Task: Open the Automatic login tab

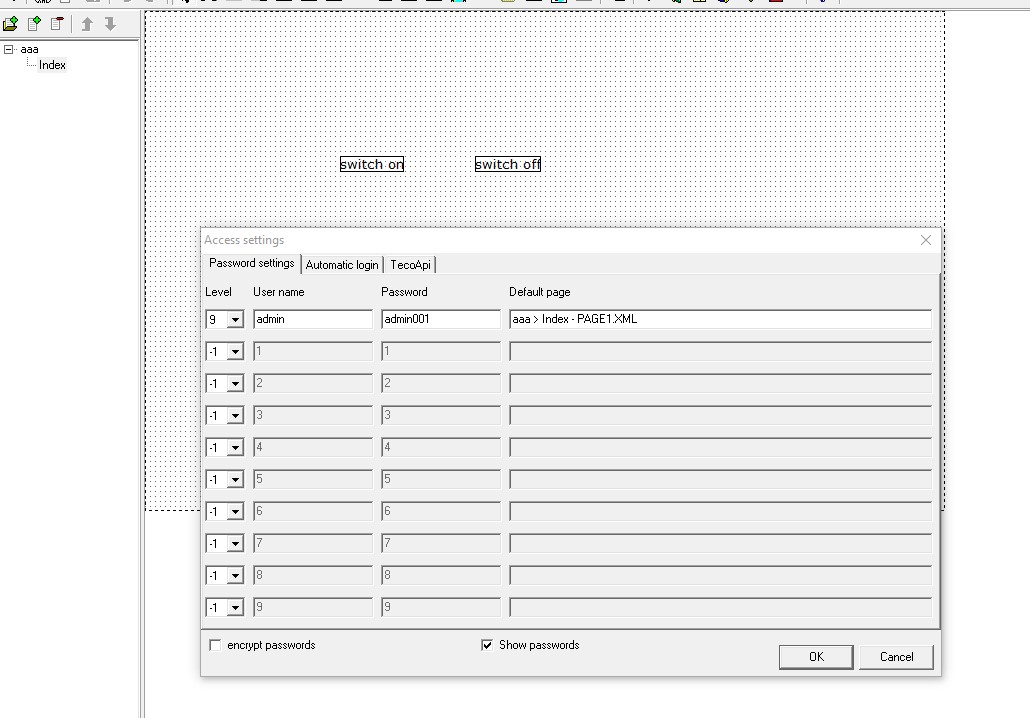Action: point(342,265)
